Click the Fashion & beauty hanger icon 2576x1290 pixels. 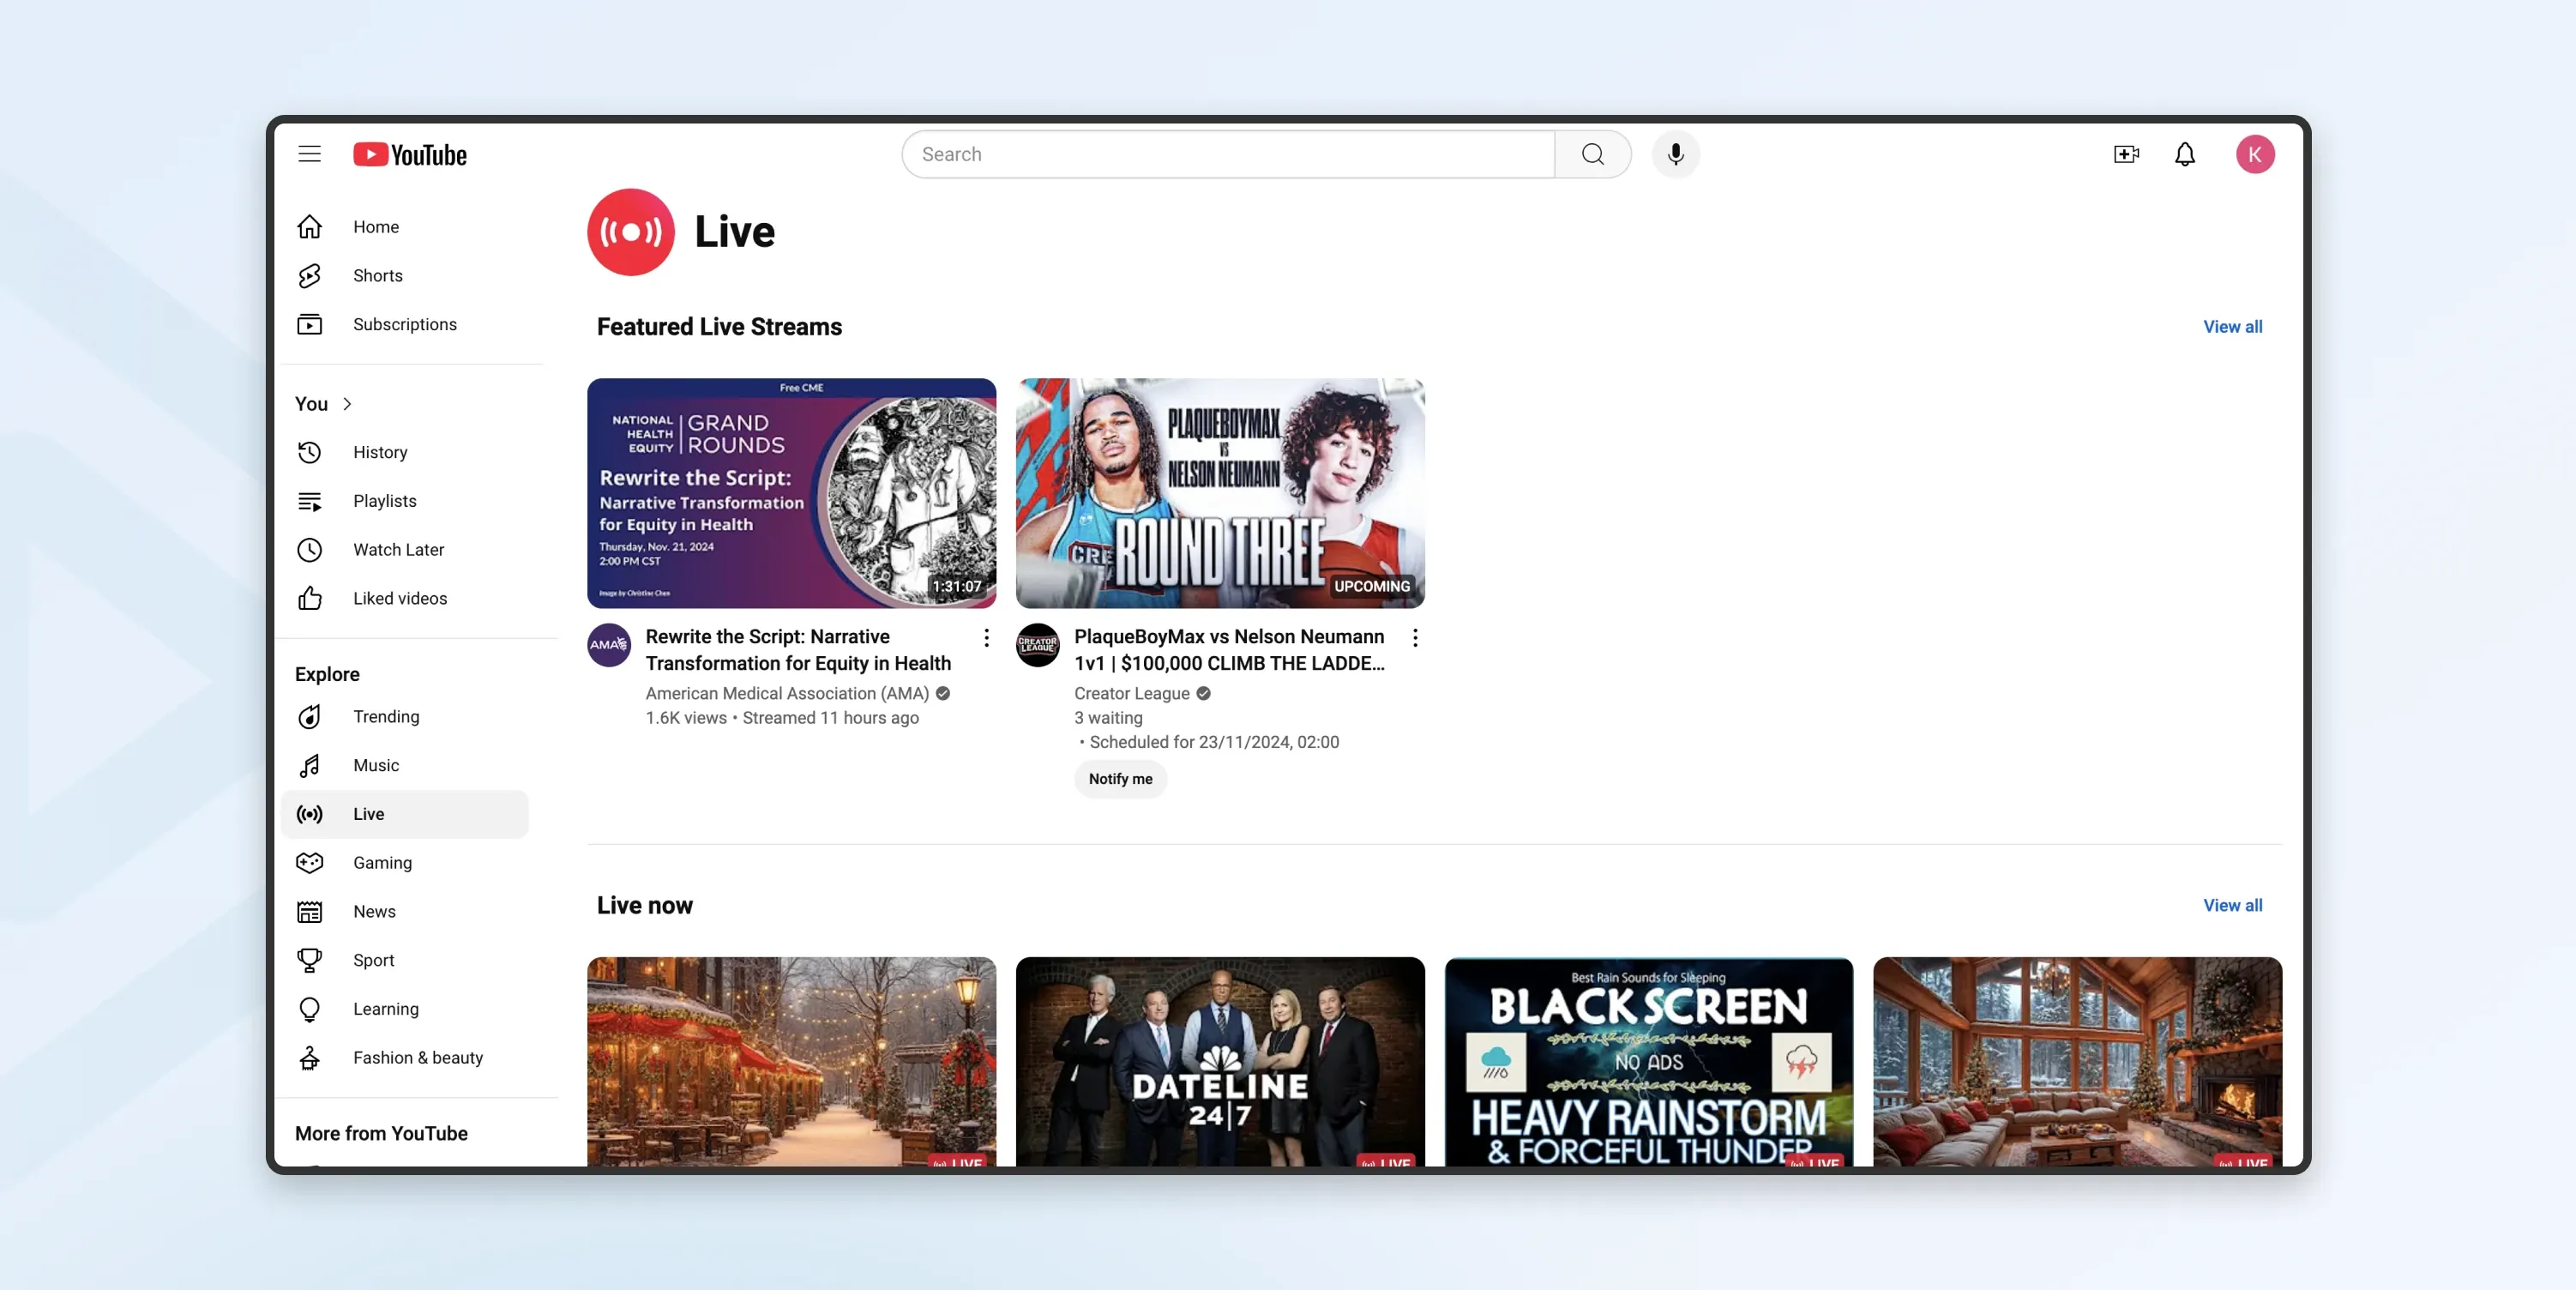(309, 1058)
